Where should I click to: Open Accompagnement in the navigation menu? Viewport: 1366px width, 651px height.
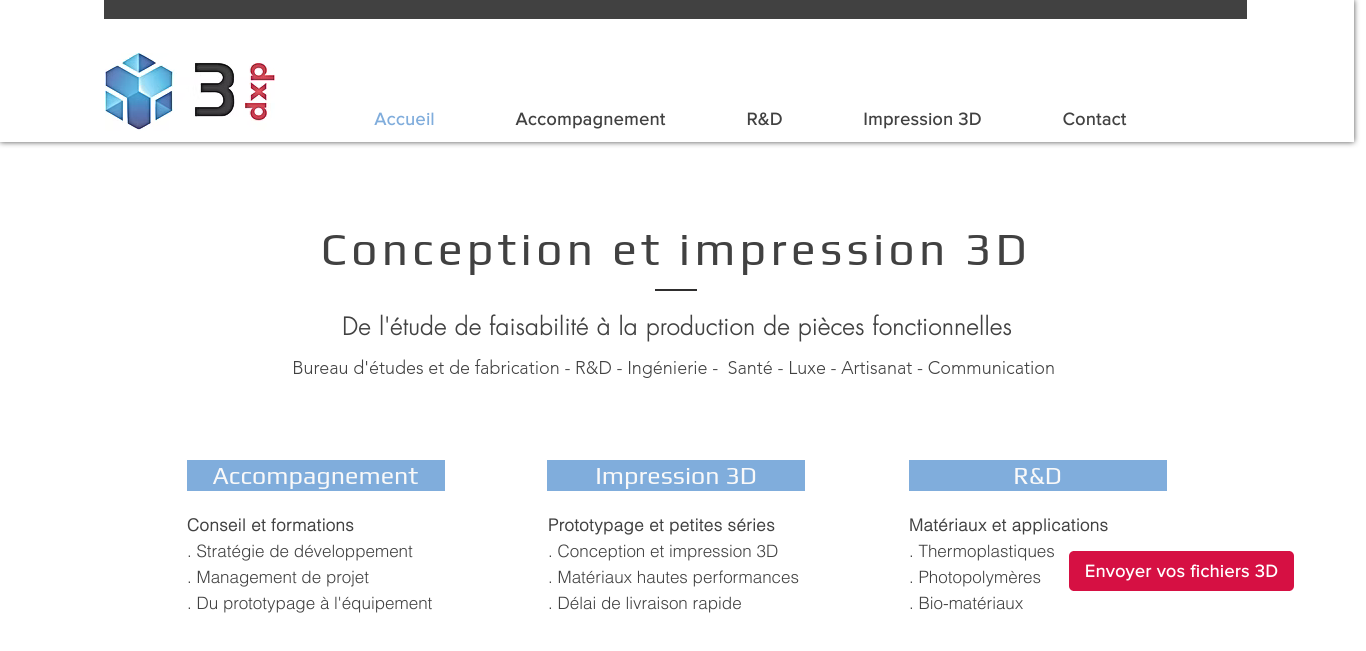point(590,119)
